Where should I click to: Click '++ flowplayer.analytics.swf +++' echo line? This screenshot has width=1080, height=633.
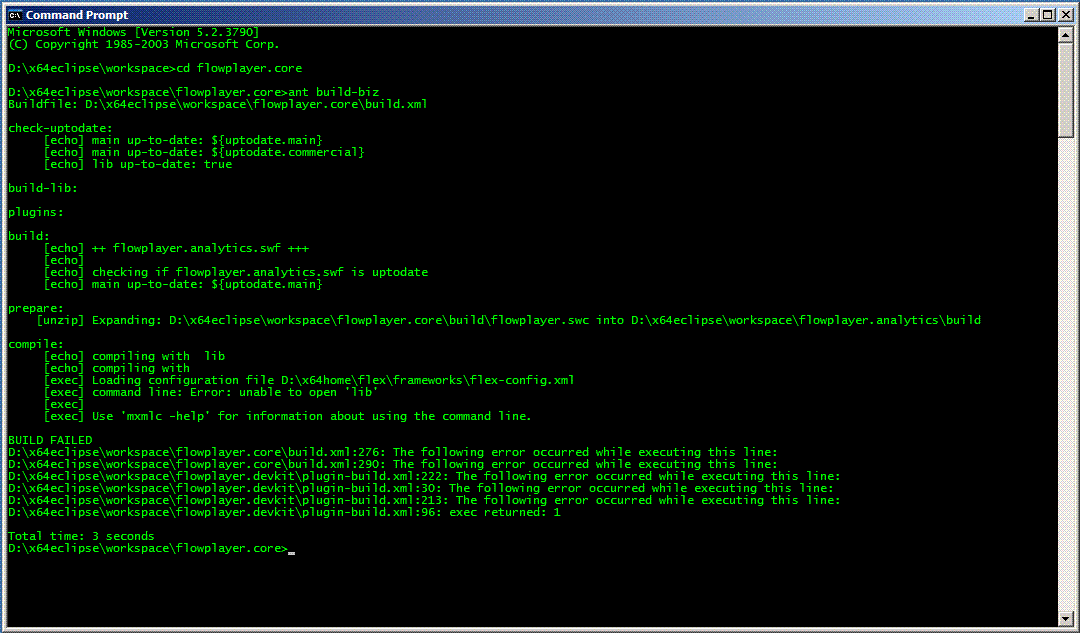pyautogui.click(x=176, y=248)
